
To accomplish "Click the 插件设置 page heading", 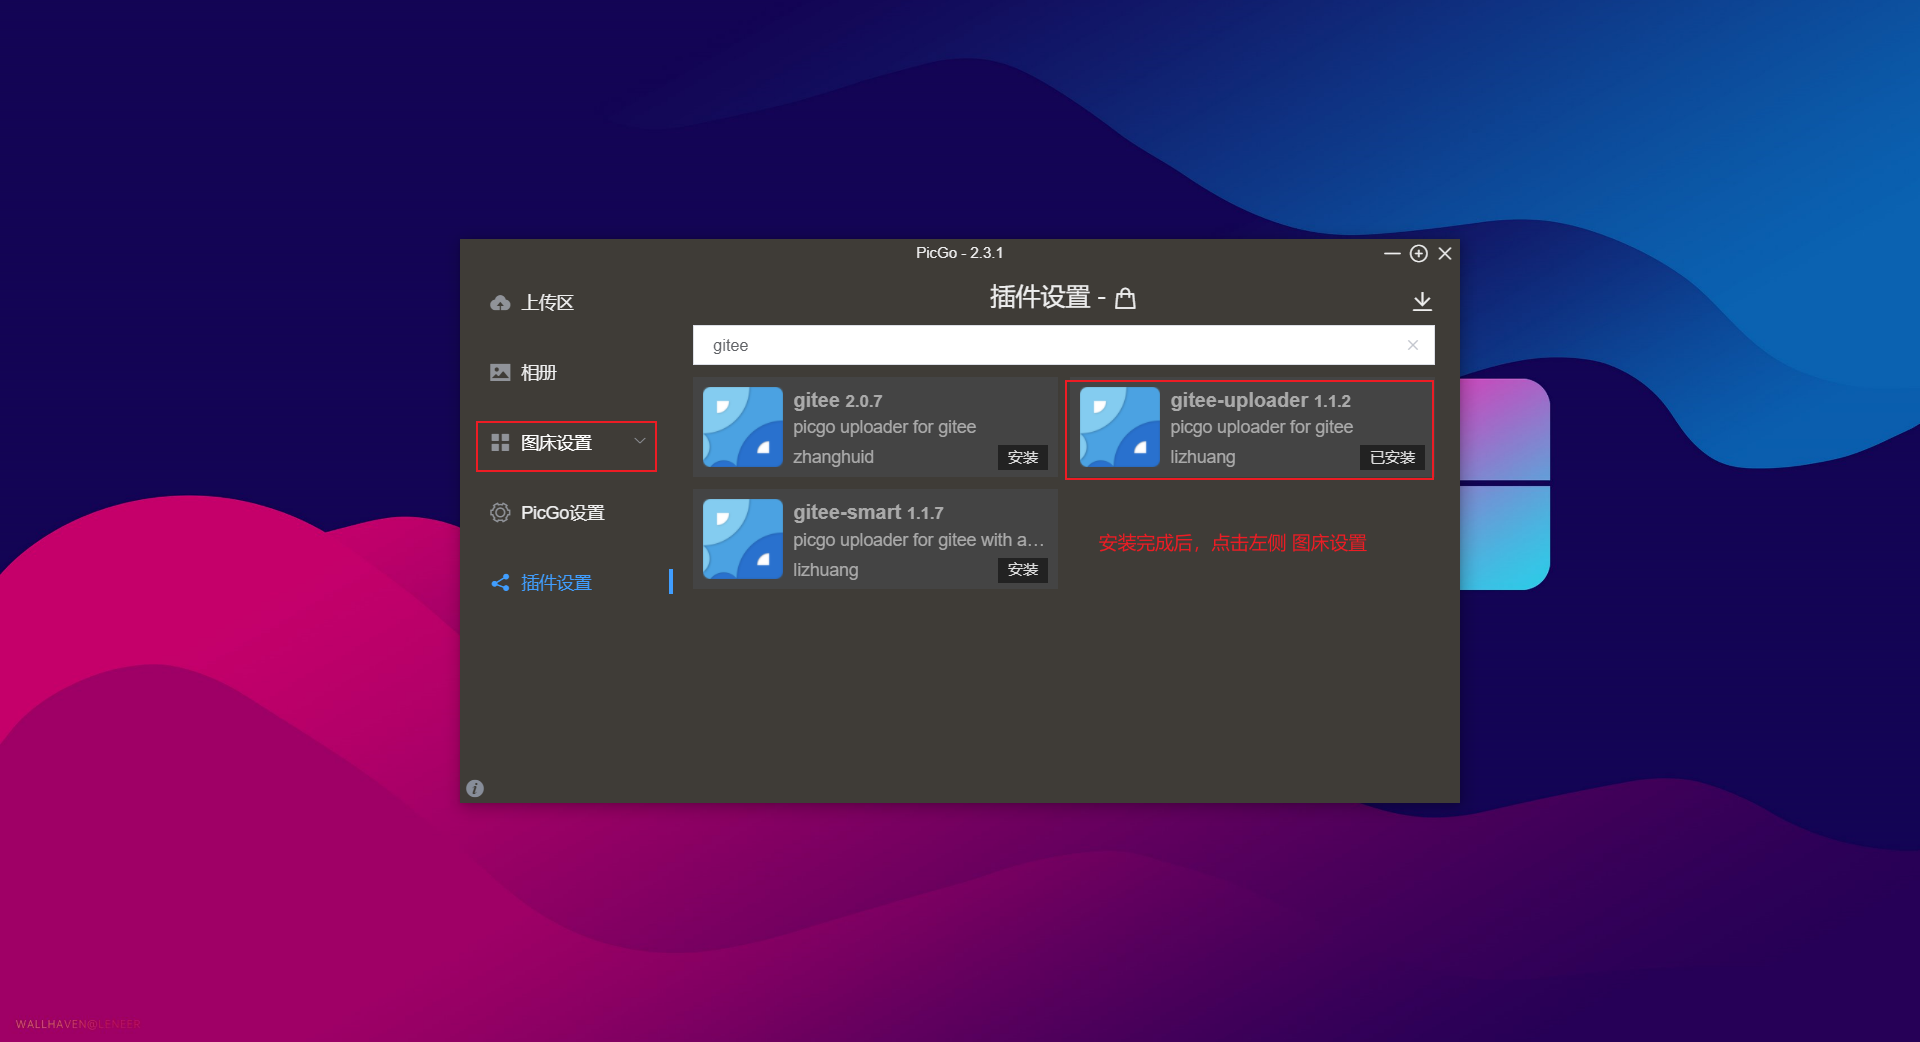I will coord(1039,297).
